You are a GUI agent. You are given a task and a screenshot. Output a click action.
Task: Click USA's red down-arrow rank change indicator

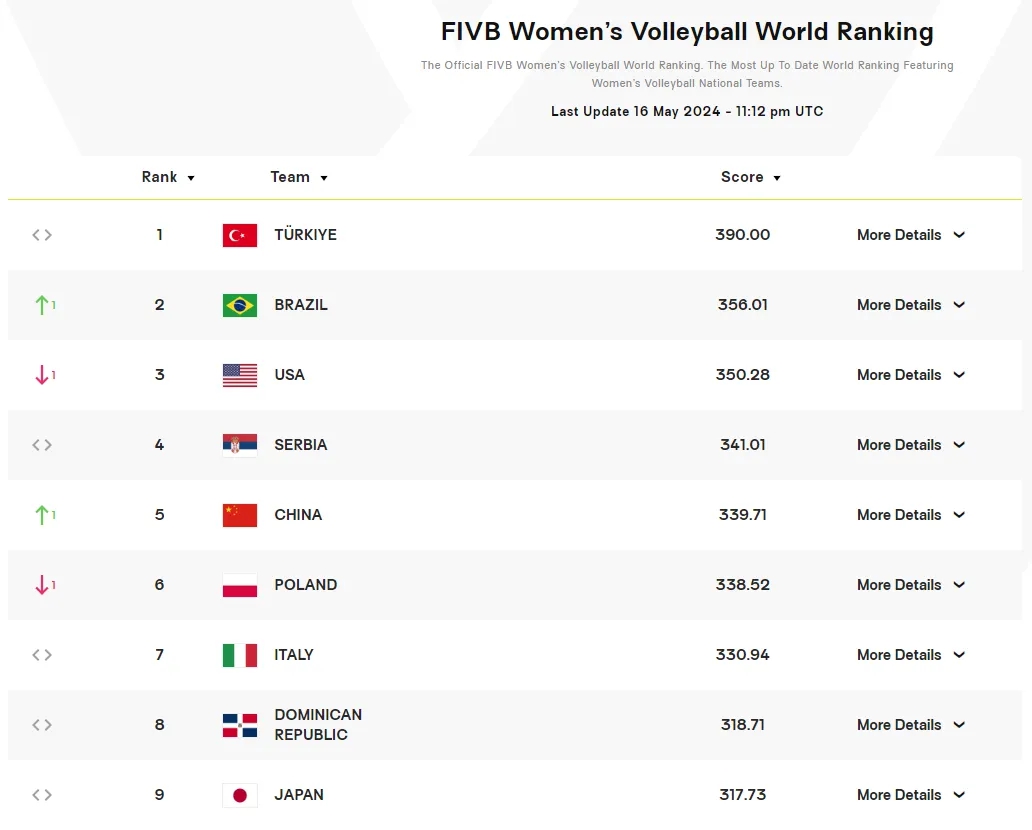tap(43, 375)
